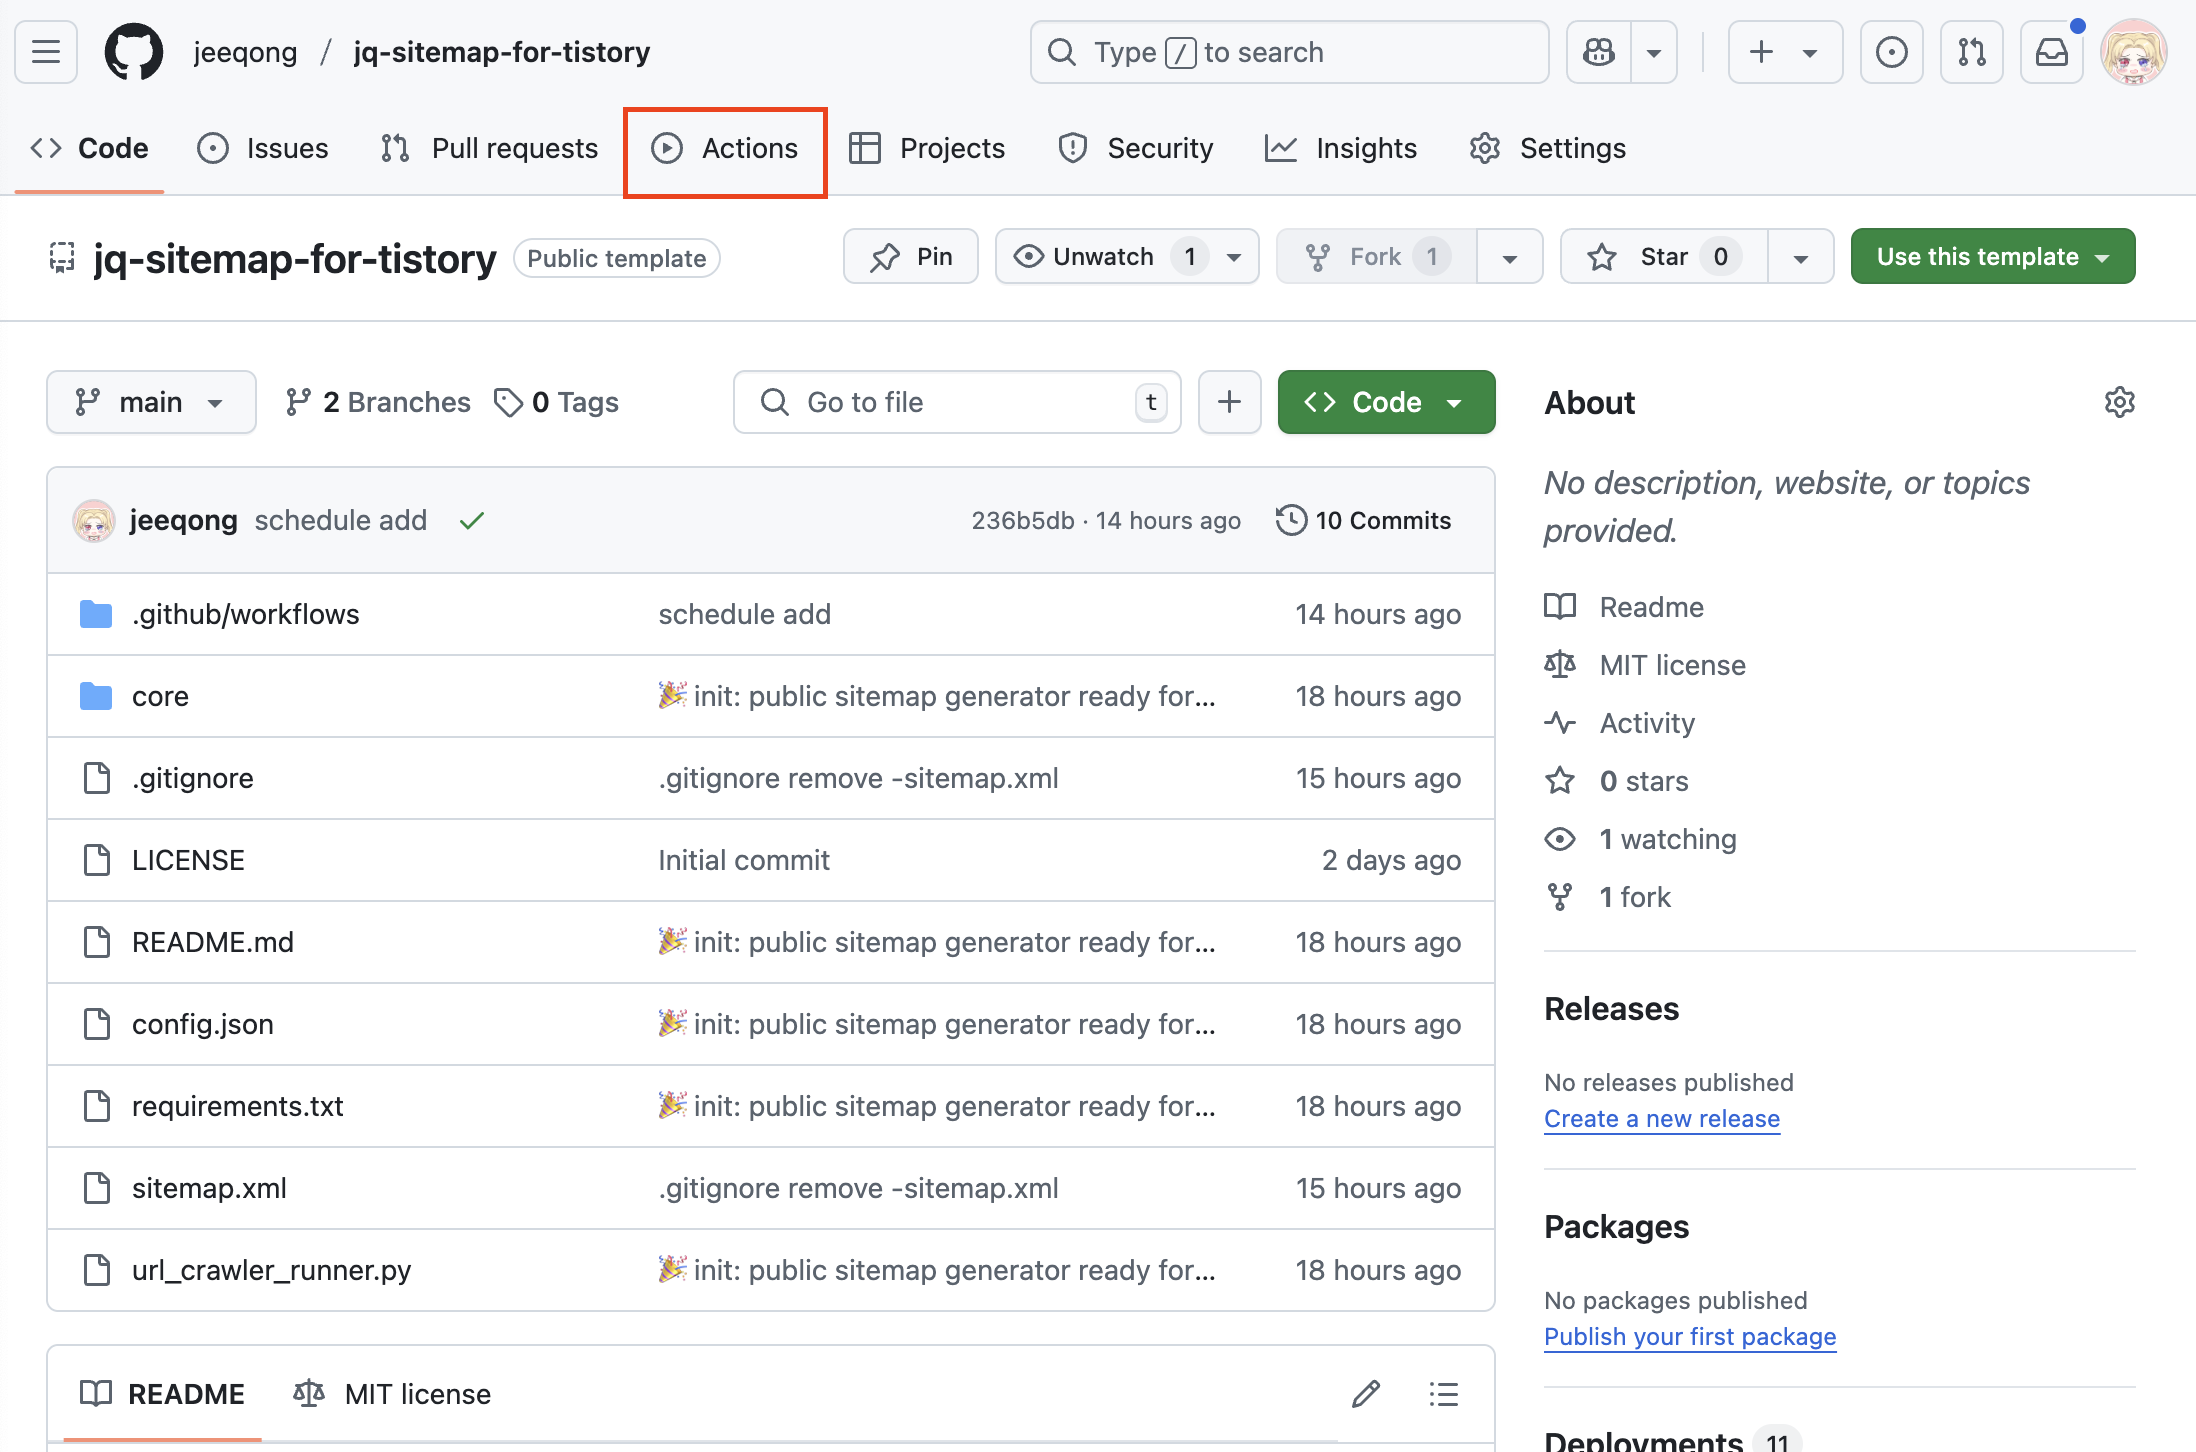Expand the green Code dropdown
The height and width of the screenshot is (1452, 2196).
pos(1386,402)
